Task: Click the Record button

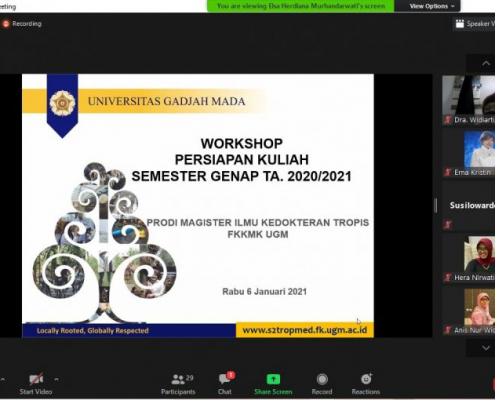Action: click(x=322, y=384)
